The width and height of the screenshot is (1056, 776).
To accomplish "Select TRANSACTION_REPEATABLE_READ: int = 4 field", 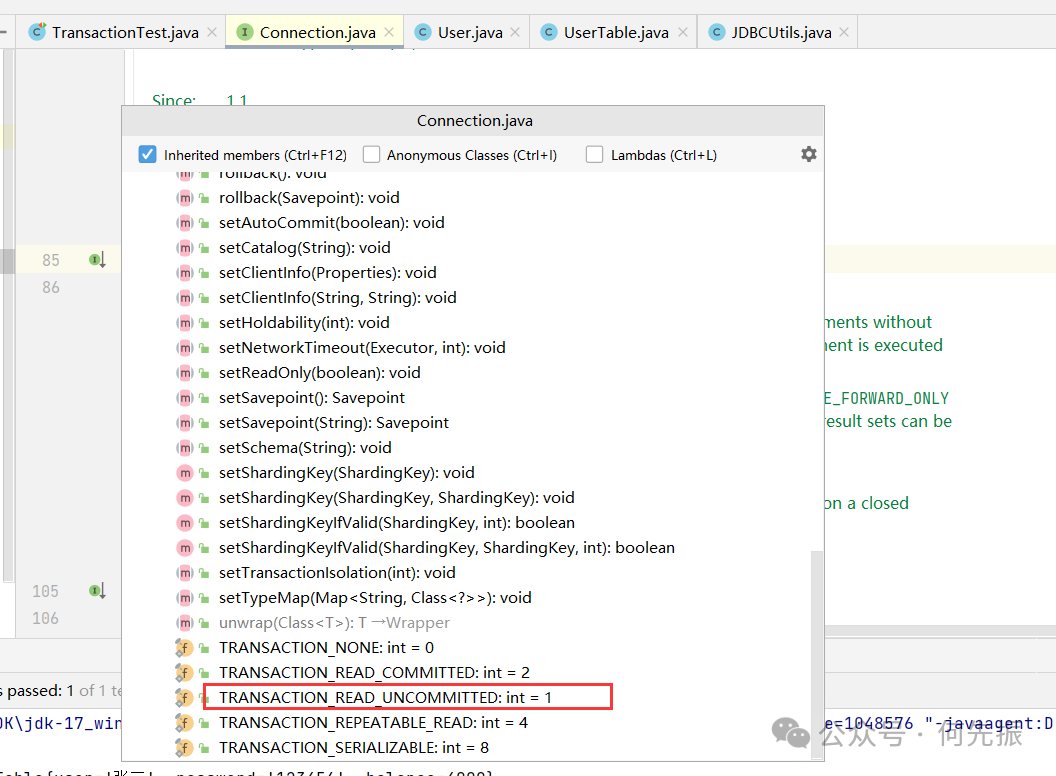I will [373, 722].
